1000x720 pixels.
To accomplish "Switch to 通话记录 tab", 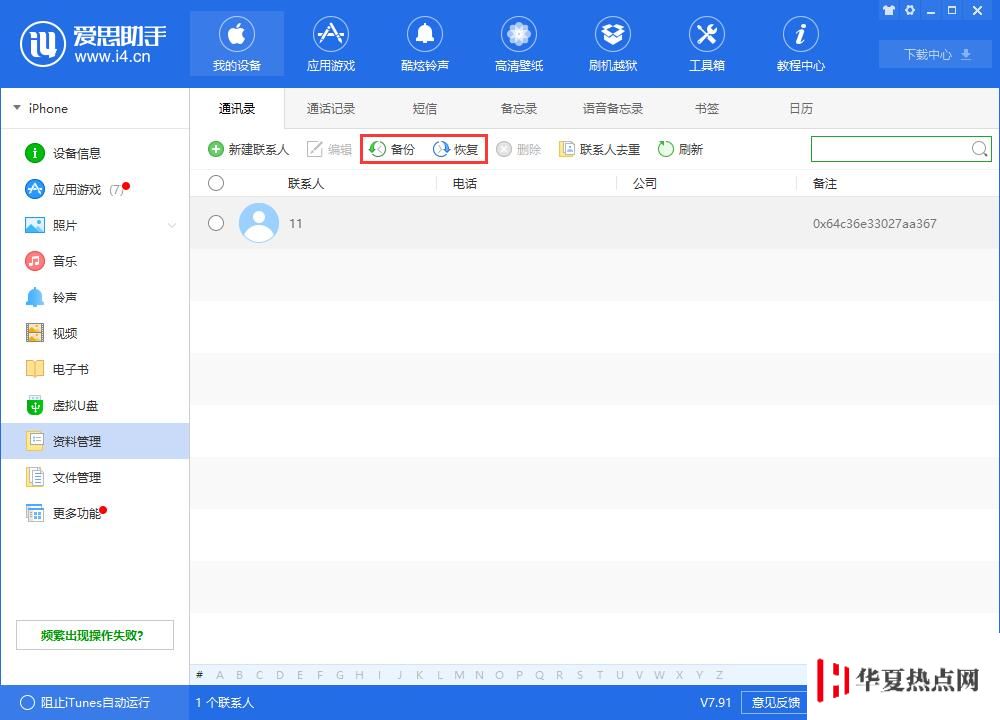I will click(x=330, y=108).
